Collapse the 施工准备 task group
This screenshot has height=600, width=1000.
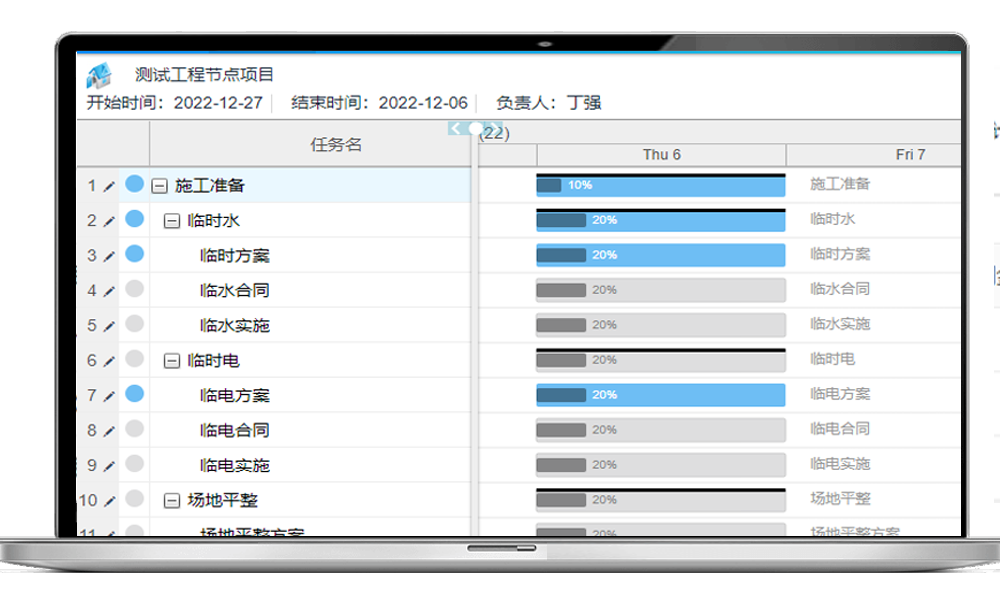click(159, 186)
